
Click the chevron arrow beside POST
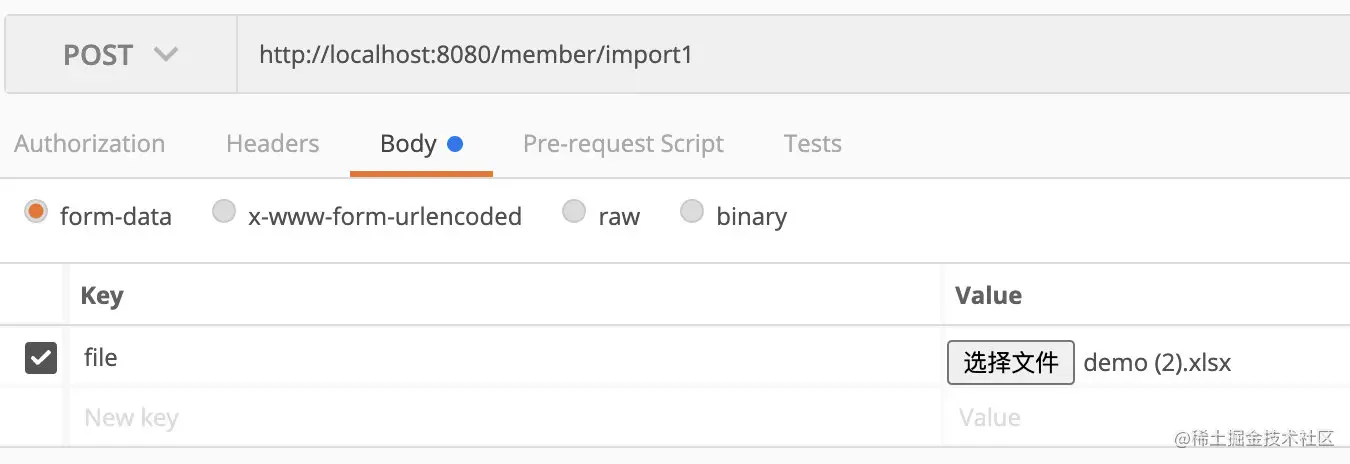(x=166, y=55)
